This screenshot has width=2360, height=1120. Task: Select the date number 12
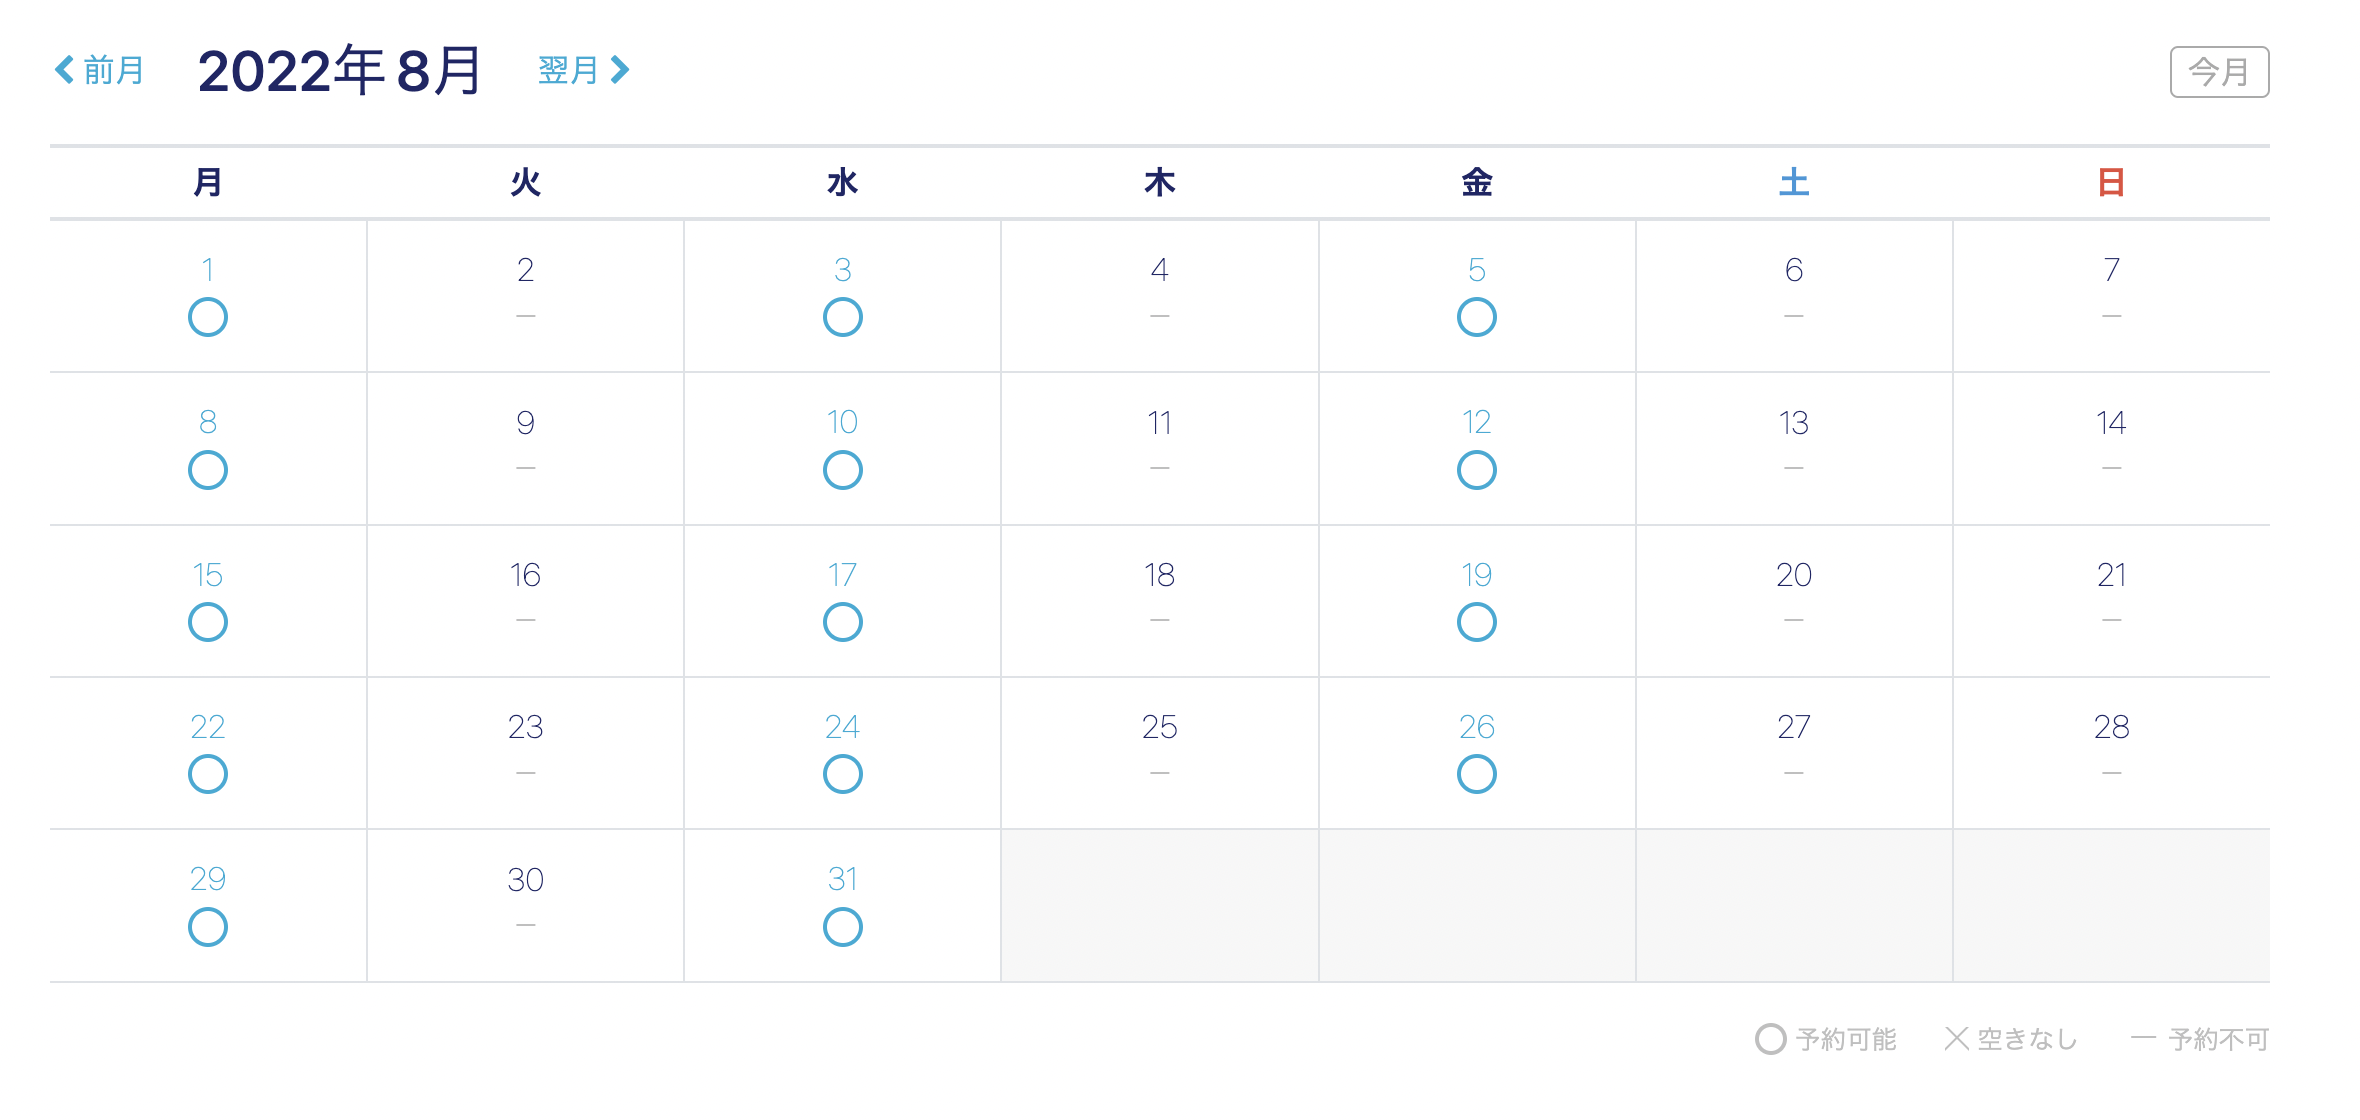tap(1476, 422)
